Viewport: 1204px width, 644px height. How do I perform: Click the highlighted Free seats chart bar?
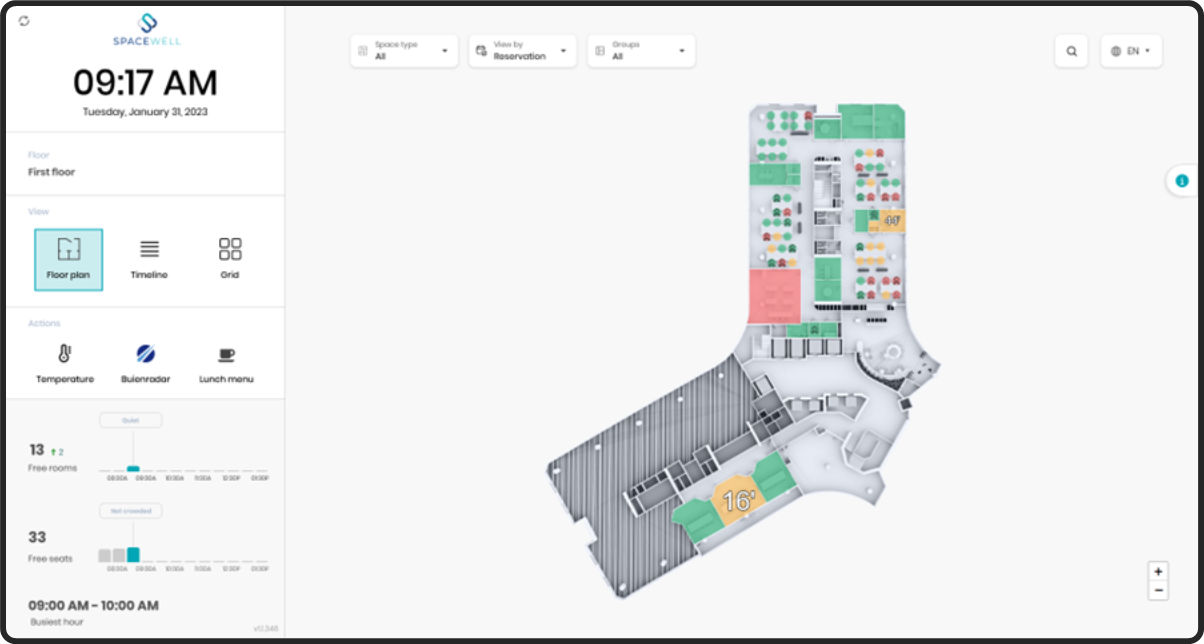click(133, 554)
